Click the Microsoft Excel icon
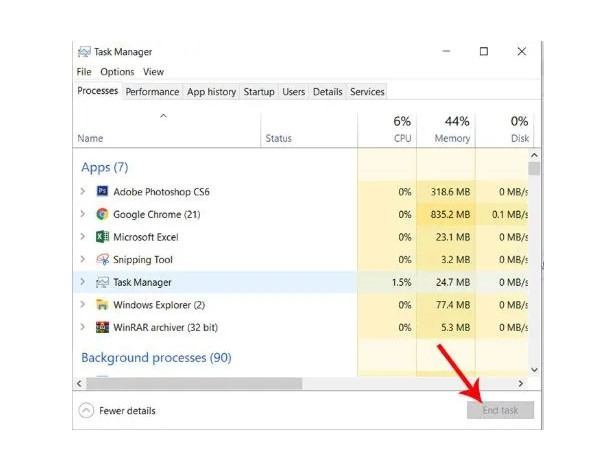 (x=102, y=237)
